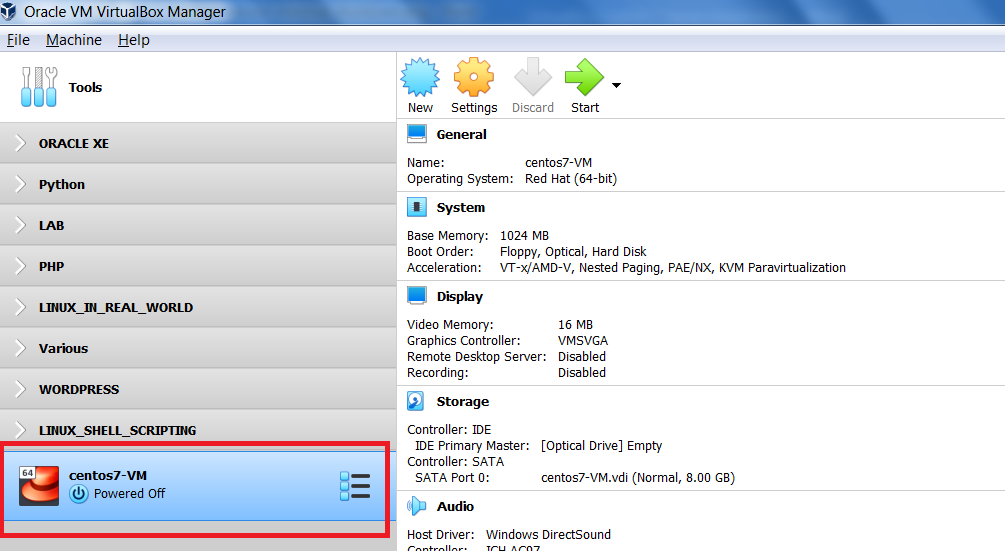Click the Storage section icon
The image size is (1005, 551).
(x=417, y=401)
